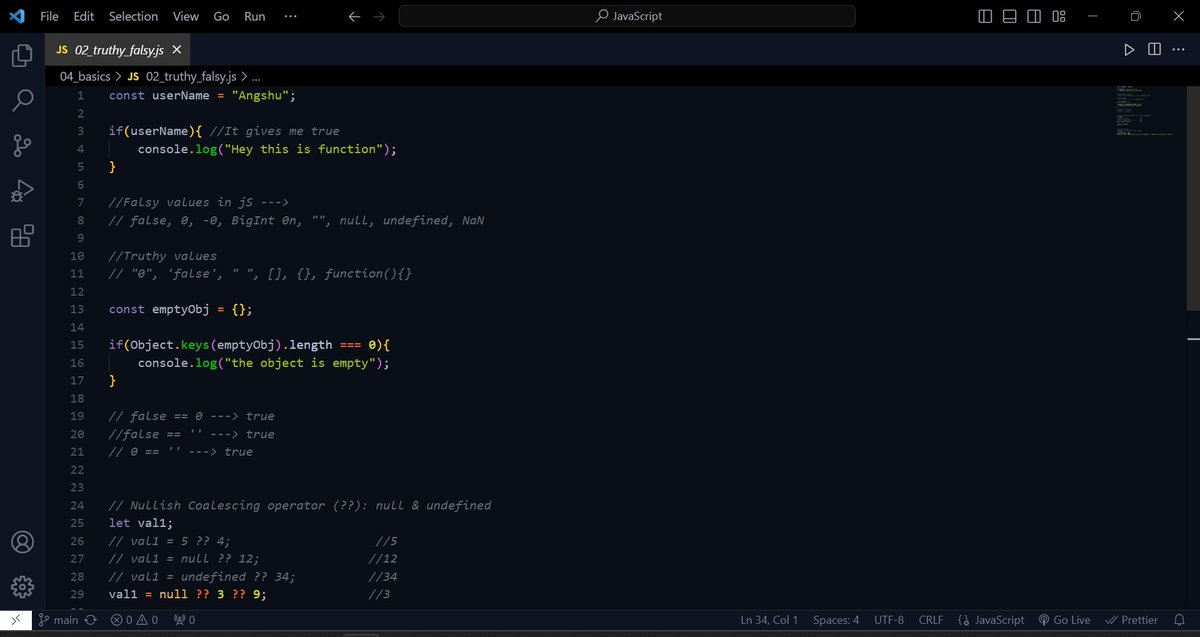Open the Explorer view in activity bar
Viewport: 1200px width, 637px height.
tap(22, 55)
